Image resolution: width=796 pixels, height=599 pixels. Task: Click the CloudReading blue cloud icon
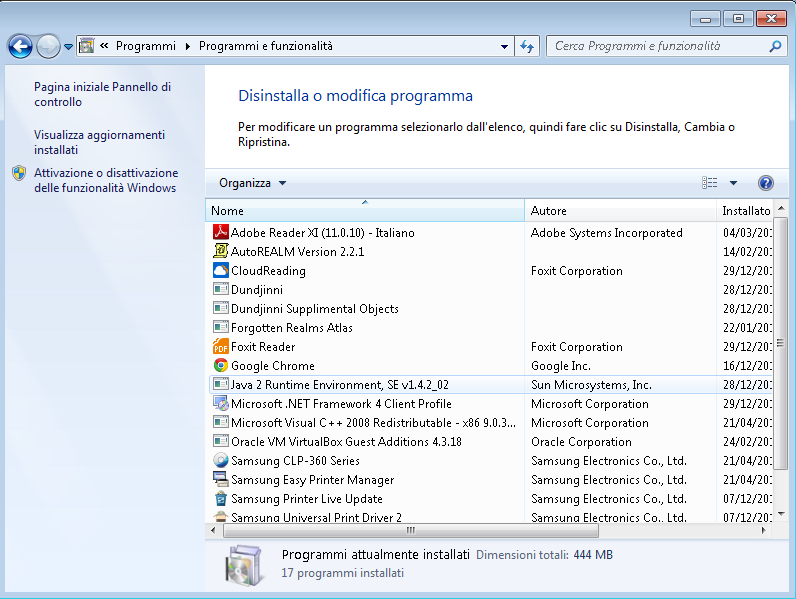tap(221, 270)
